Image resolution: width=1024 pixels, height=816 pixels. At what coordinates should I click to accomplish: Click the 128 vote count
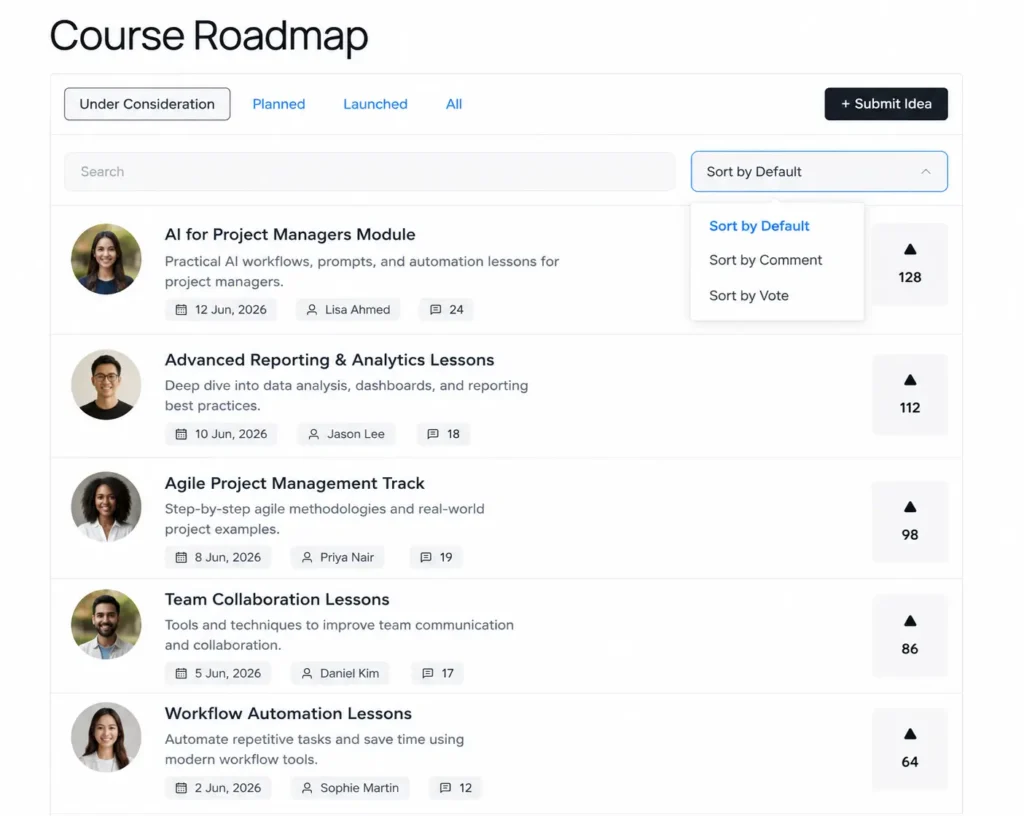point(910,277)
